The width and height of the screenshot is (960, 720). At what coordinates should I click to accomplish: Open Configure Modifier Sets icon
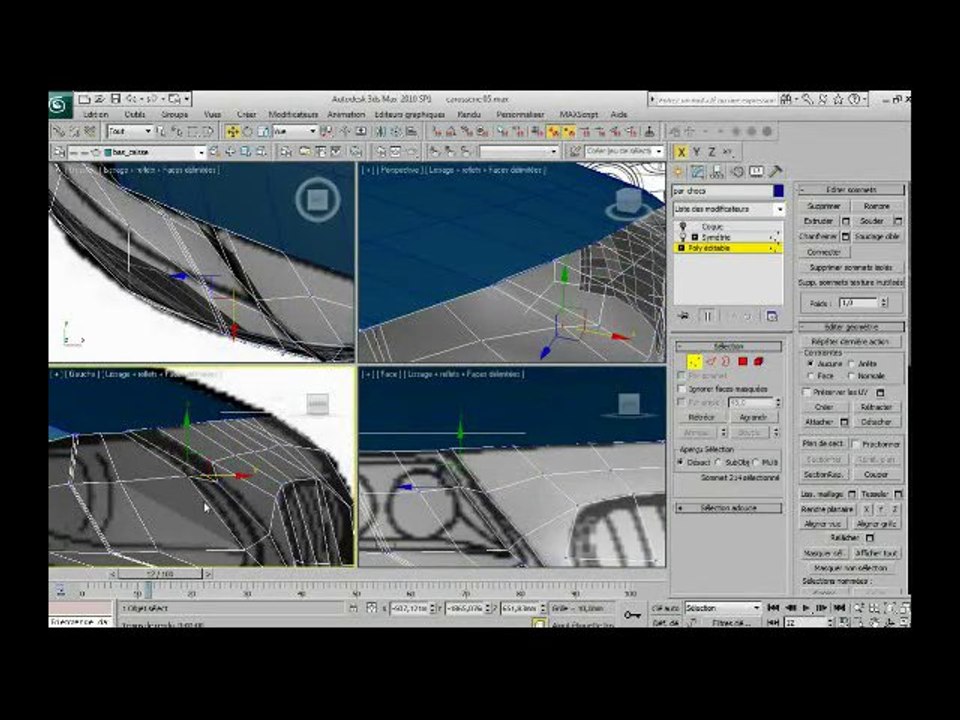(771, 316)
